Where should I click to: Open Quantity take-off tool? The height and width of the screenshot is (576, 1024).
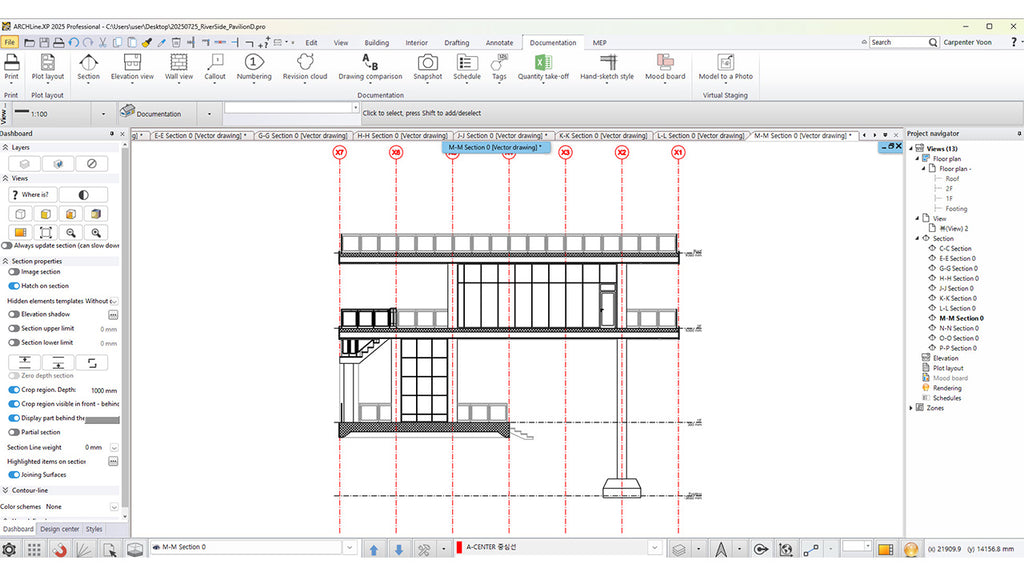[543, 67]
